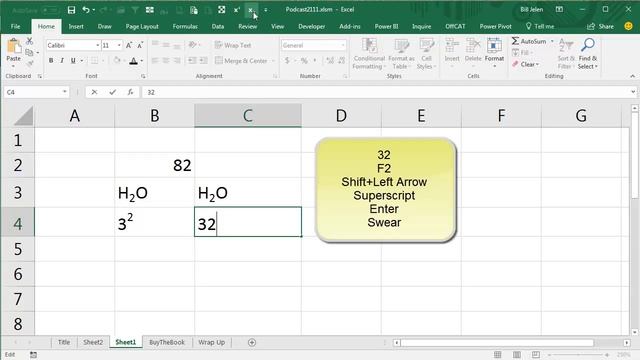Click the Paste clipboard icon
640x360 pixels.
pyautogui.click(x=13, y=47)
